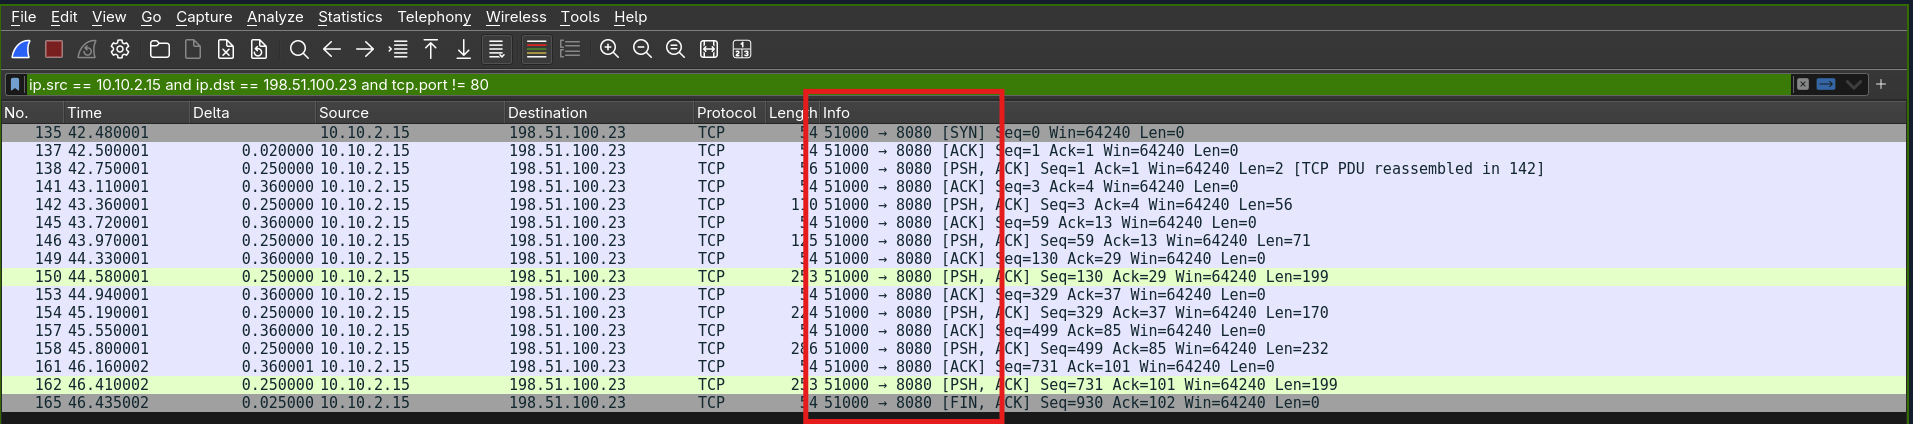Open the Wireless menu
The height and width of the screenshot is (425, 1913).
pyautogui.click(x=516, y=17)
